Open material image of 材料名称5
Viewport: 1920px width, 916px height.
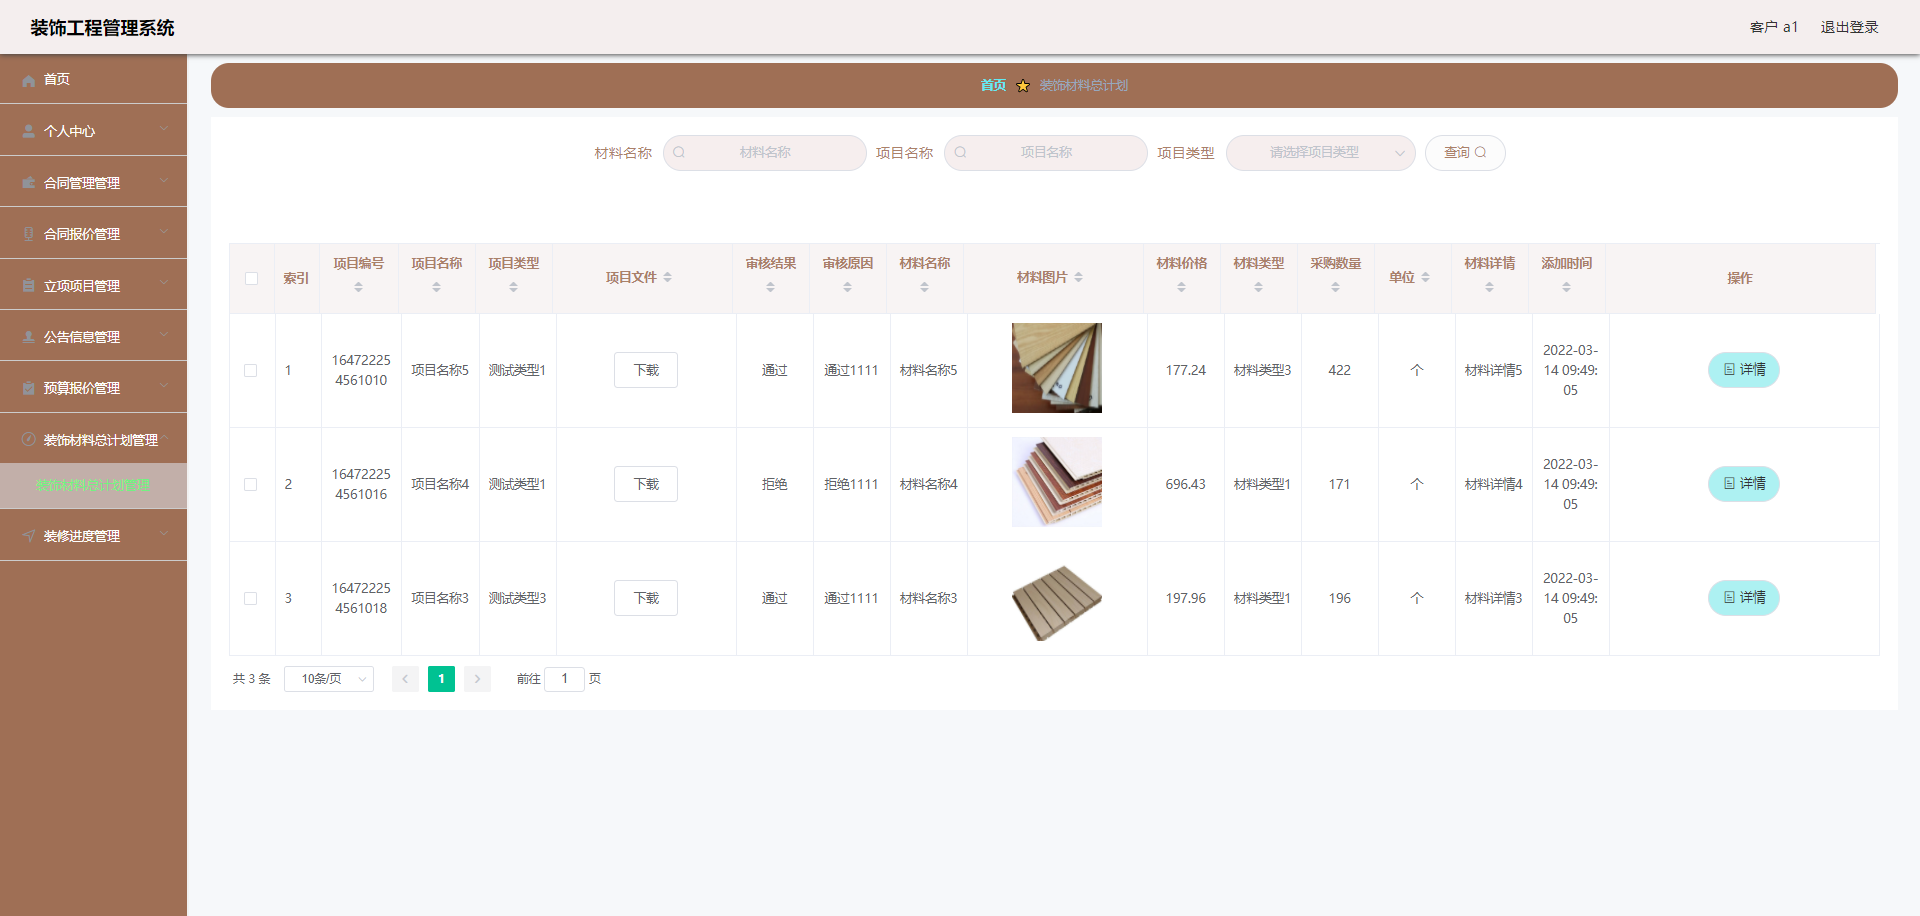[x=1057, y=368]
